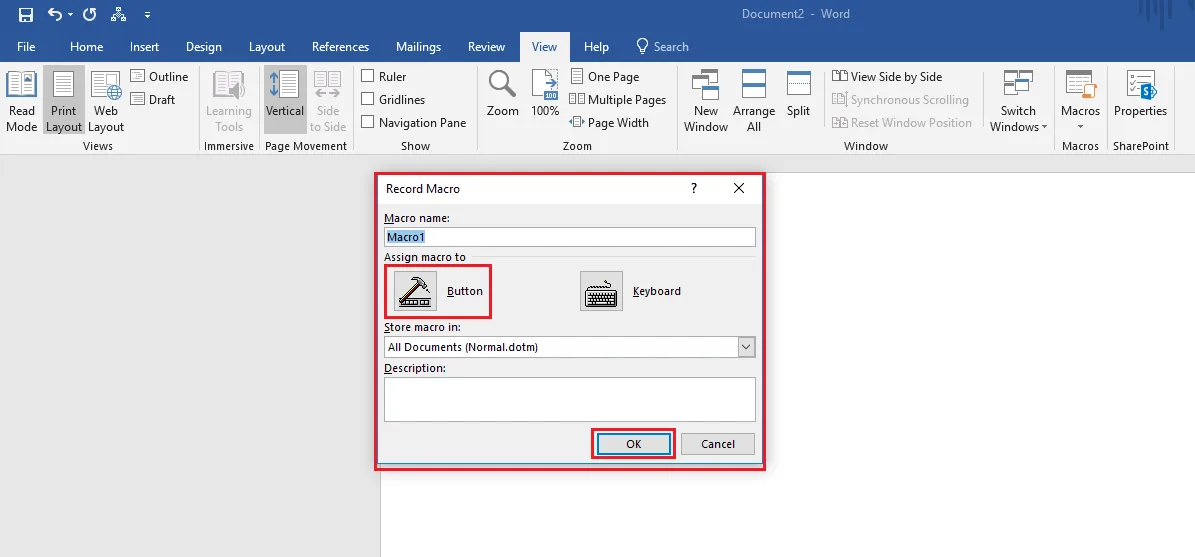The width and height of the screenshot is (1195, 557).
Task: Toggle the Navigation Pane checkbox
Action: (367, 122)
